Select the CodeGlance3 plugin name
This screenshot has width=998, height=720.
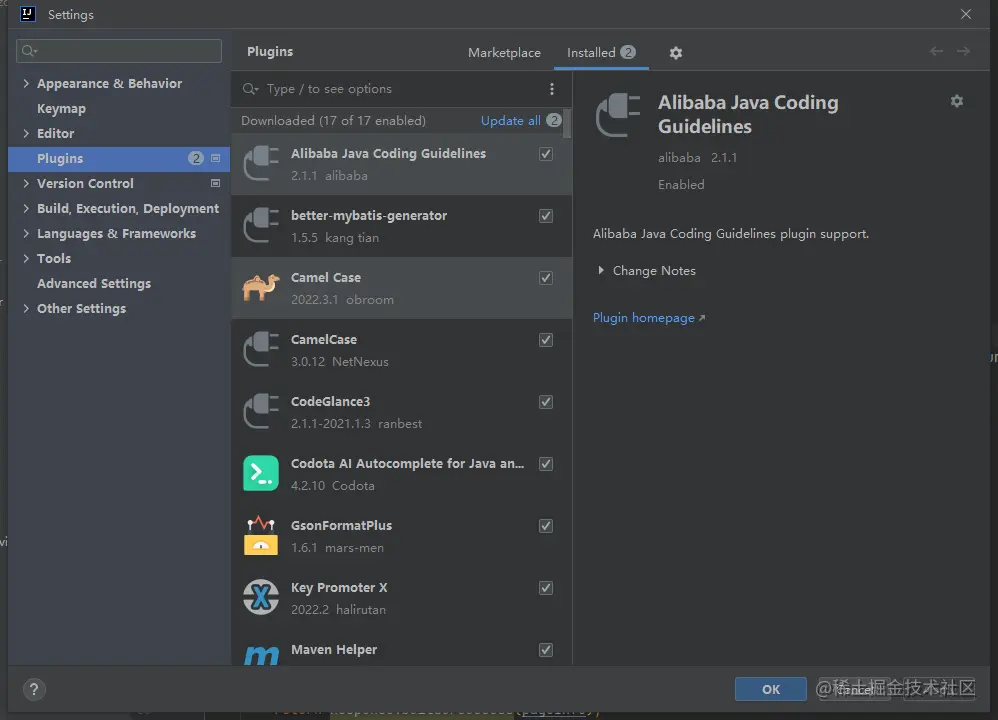330,401
